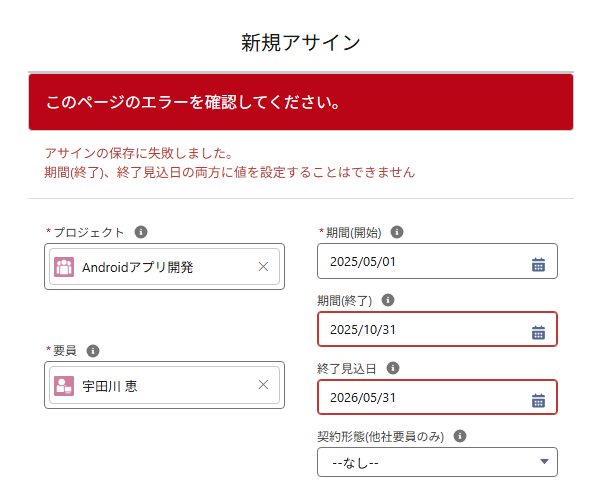
Task: Click info icon next to プロジェクト label
Action: point(141,232)
